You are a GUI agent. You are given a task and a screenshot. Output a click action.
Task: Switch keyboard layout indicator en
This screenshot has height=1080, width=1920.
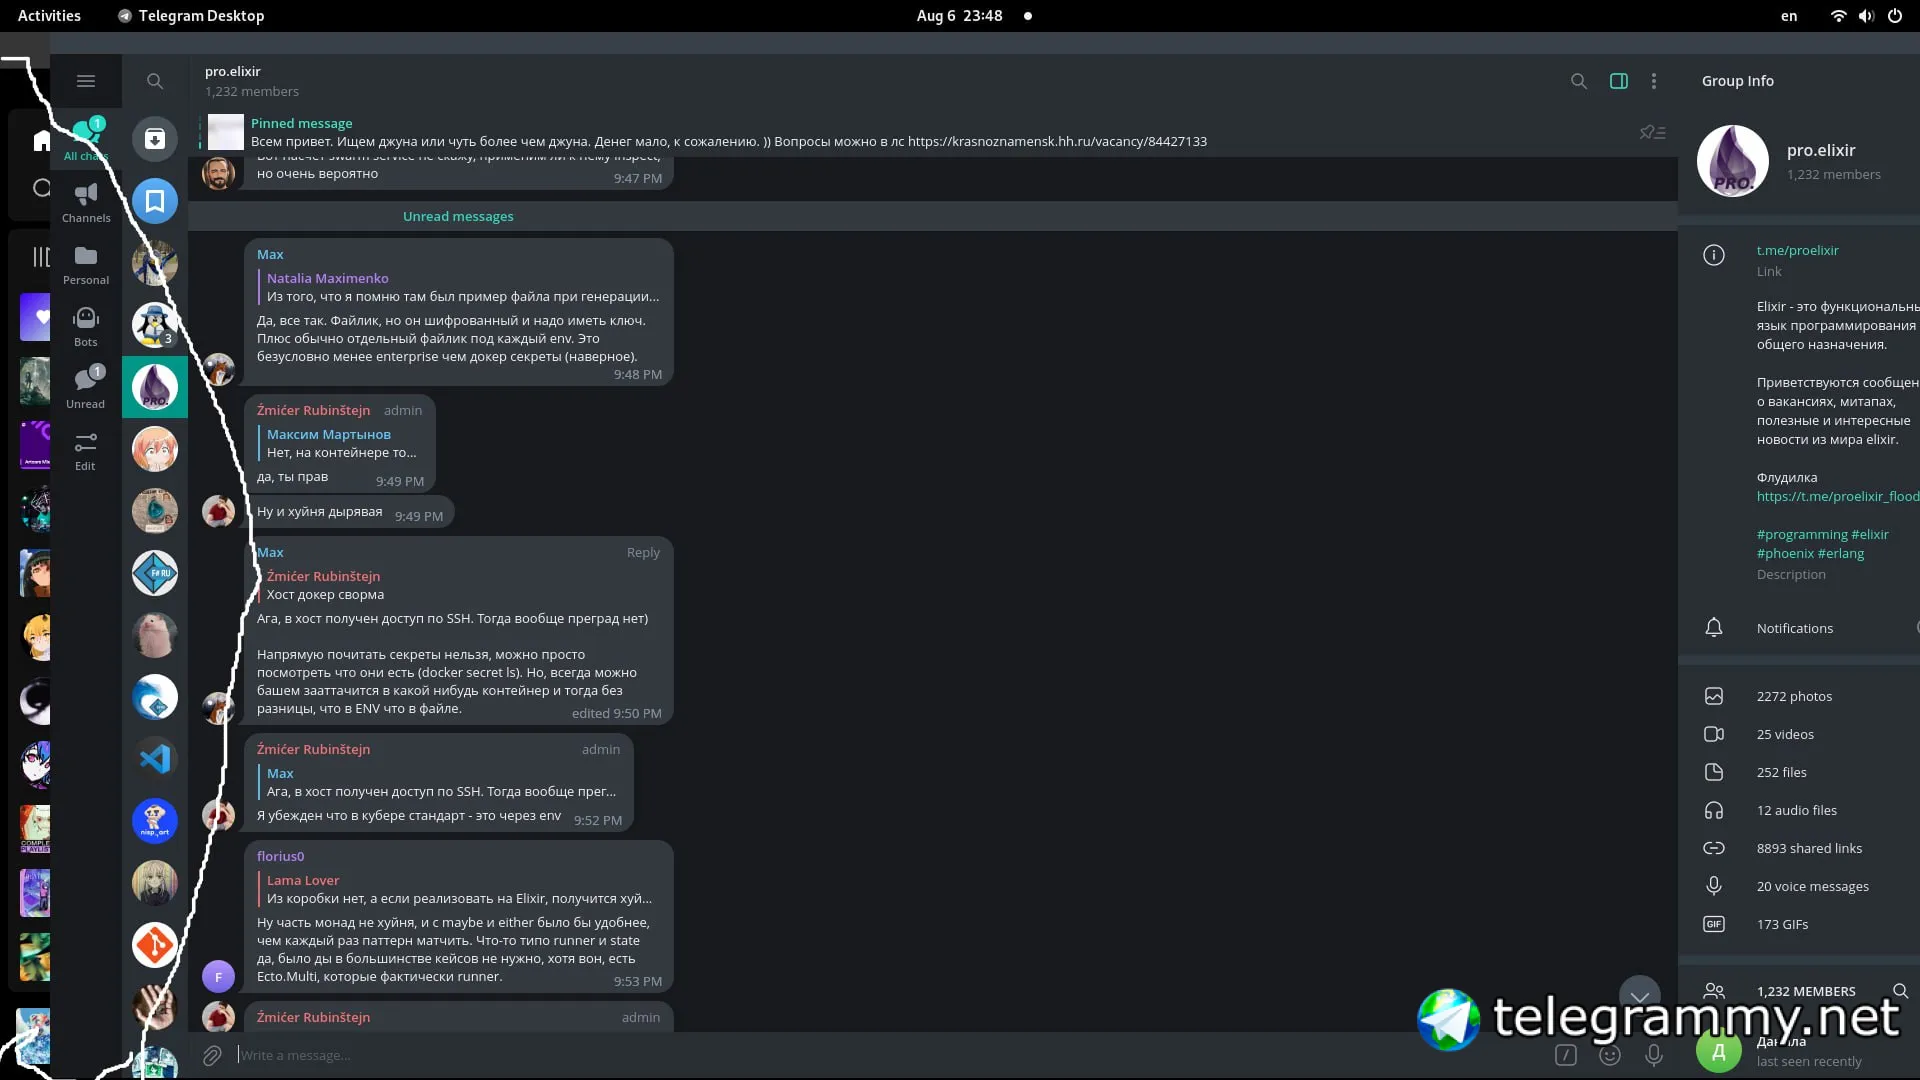pos(1789,16)
